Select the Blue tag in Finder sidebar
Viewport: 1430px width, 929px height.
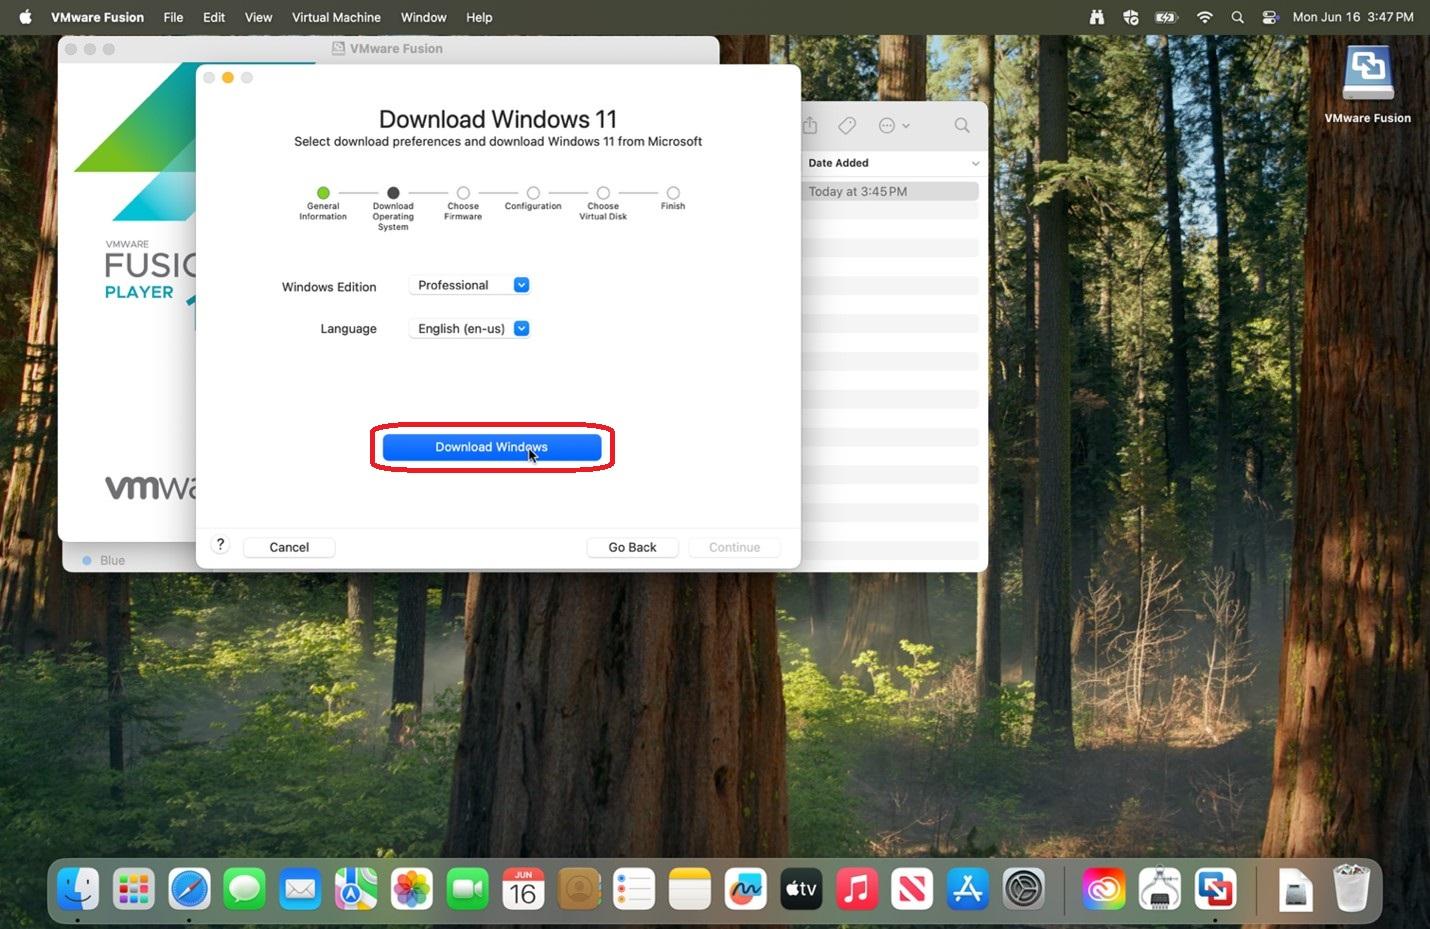click(104, 560)
